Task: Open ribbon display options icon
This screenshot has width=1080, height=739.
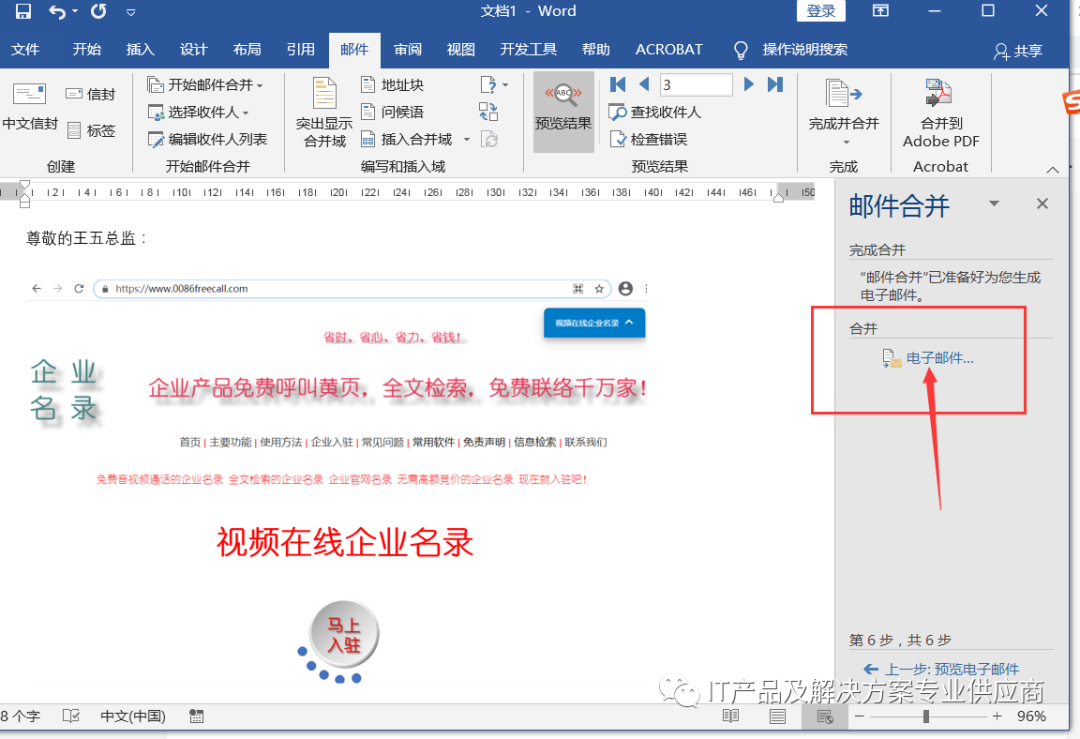Action: tap(880, 11)
